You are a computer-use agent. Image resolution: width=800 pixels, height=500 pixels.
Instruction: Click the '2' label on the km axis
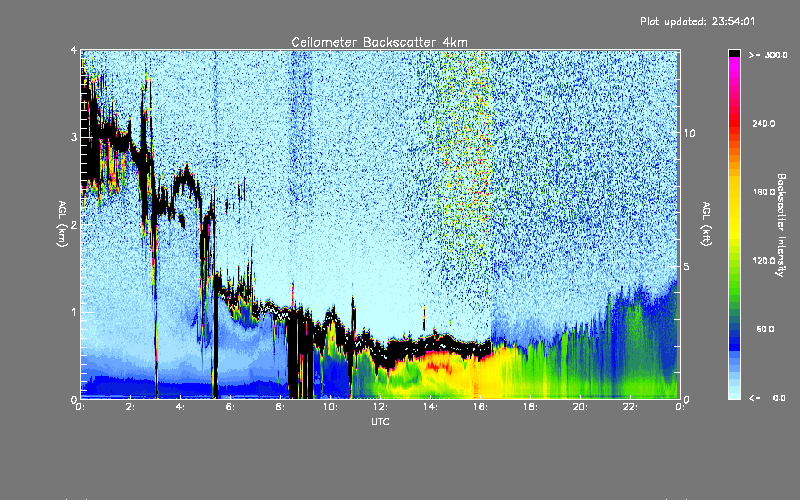[x=74, y=224]
